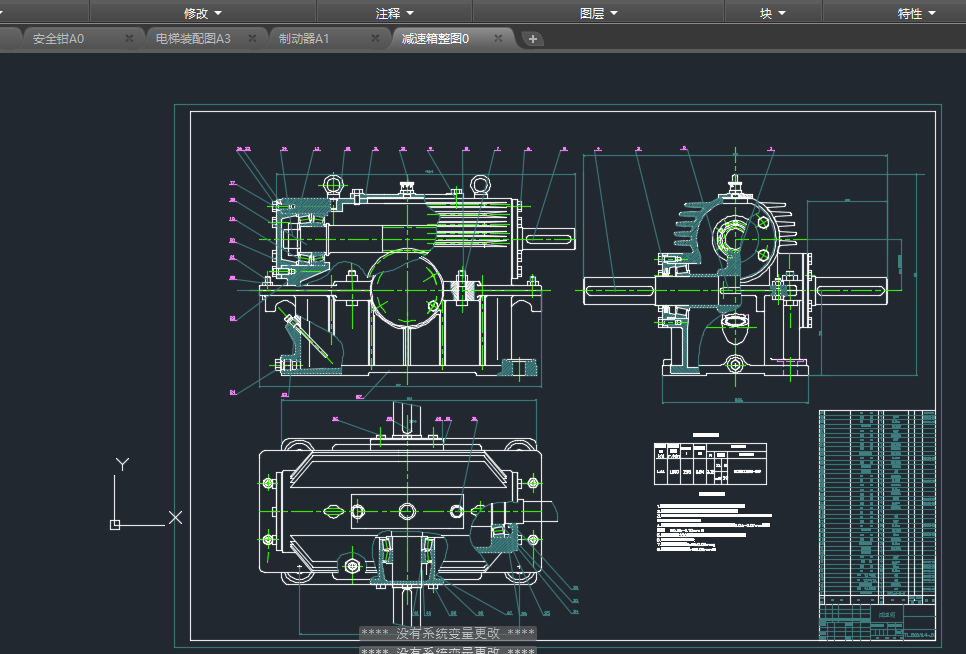Close the 安全钳A0 tab
The height and width of the screenshot is (654, 966).
point(129,38)
